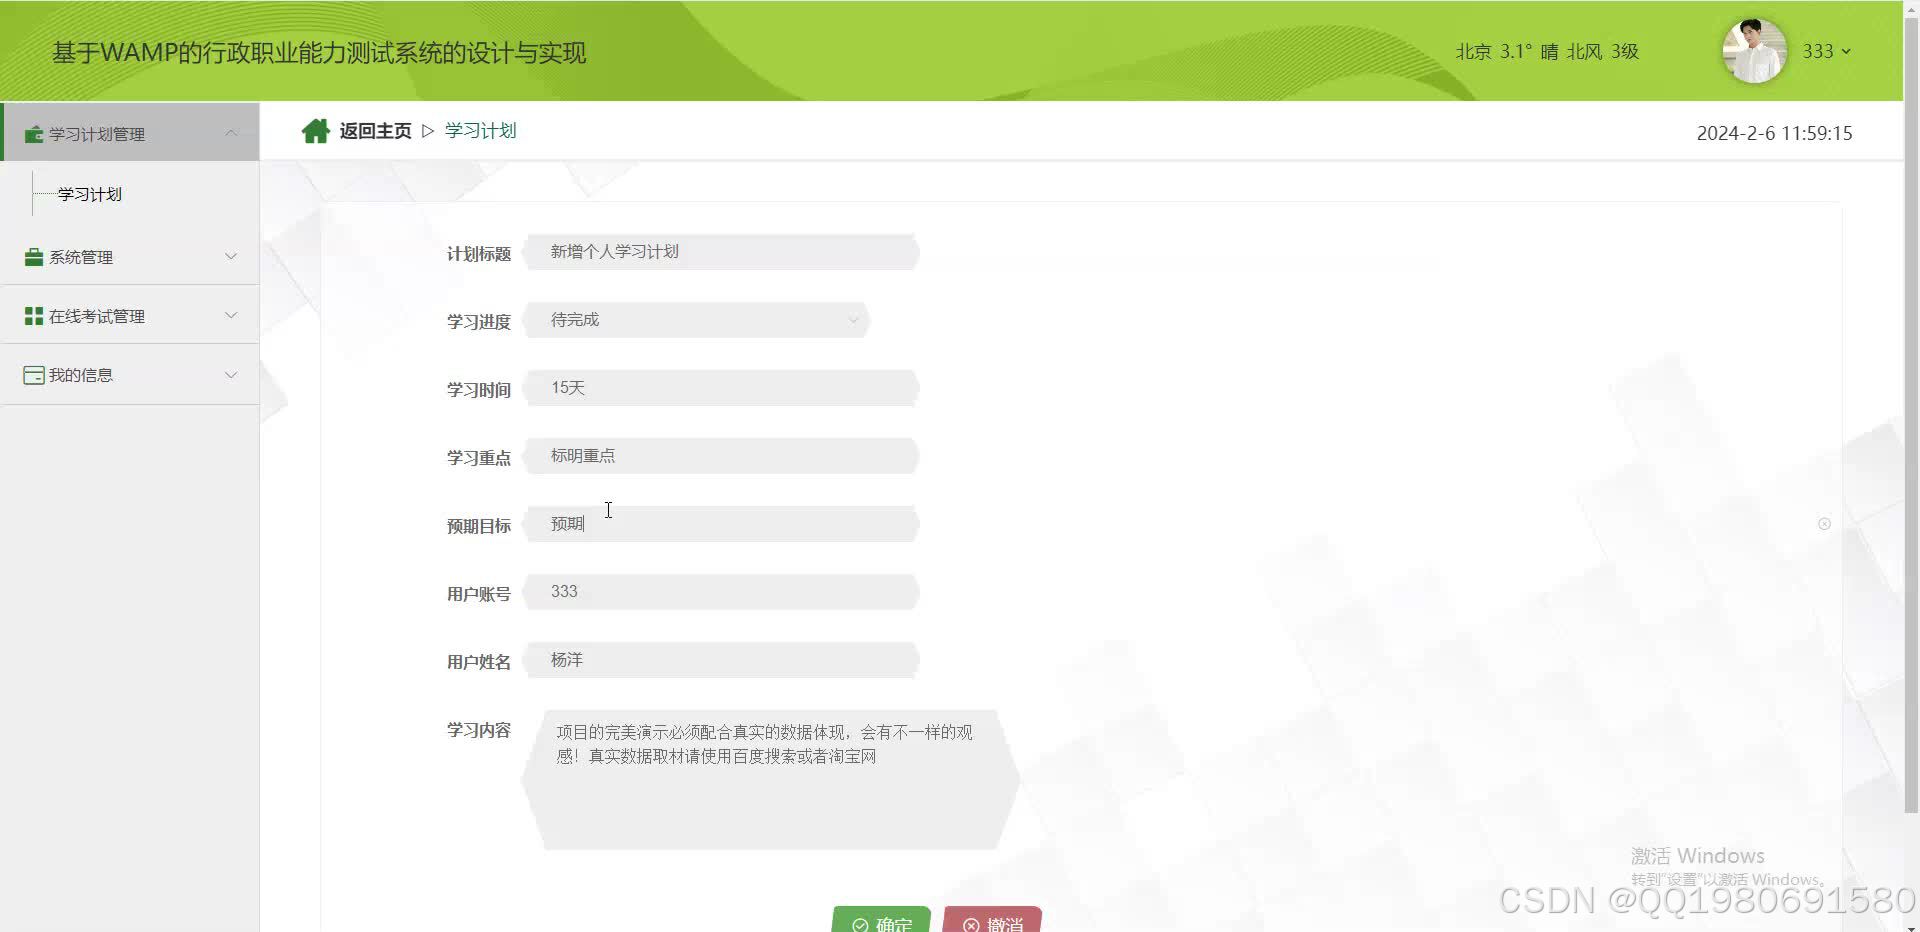1920x932 pixels.
Task: Click 学习计划 breadcrumb link
Action: (x=480, y=131)
